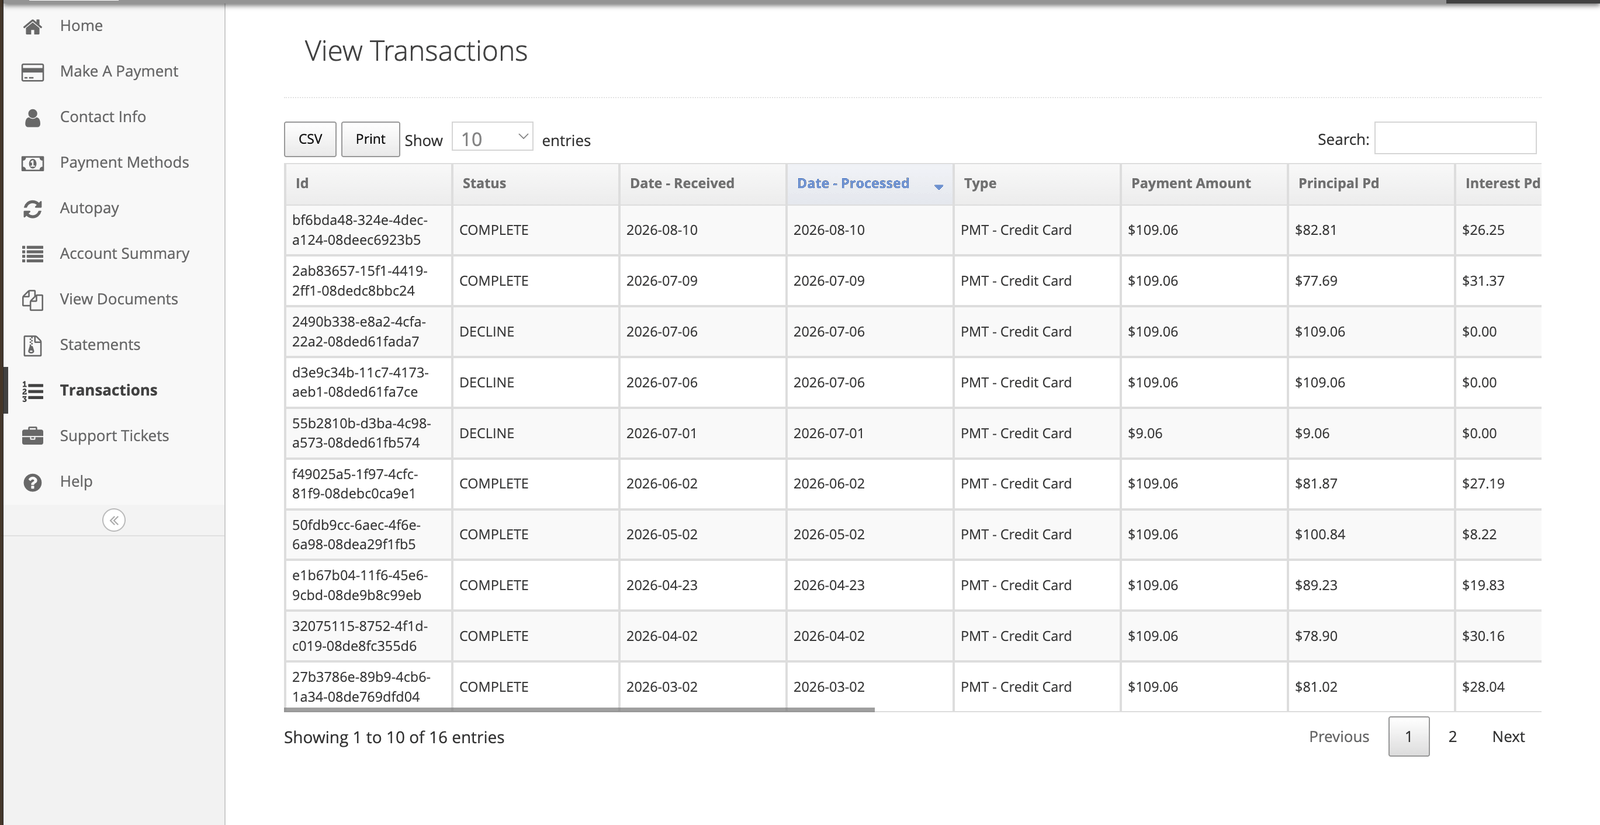1600x825 pixels.
Task: Navigate to Payment Methods
Action: pos(124,163)
